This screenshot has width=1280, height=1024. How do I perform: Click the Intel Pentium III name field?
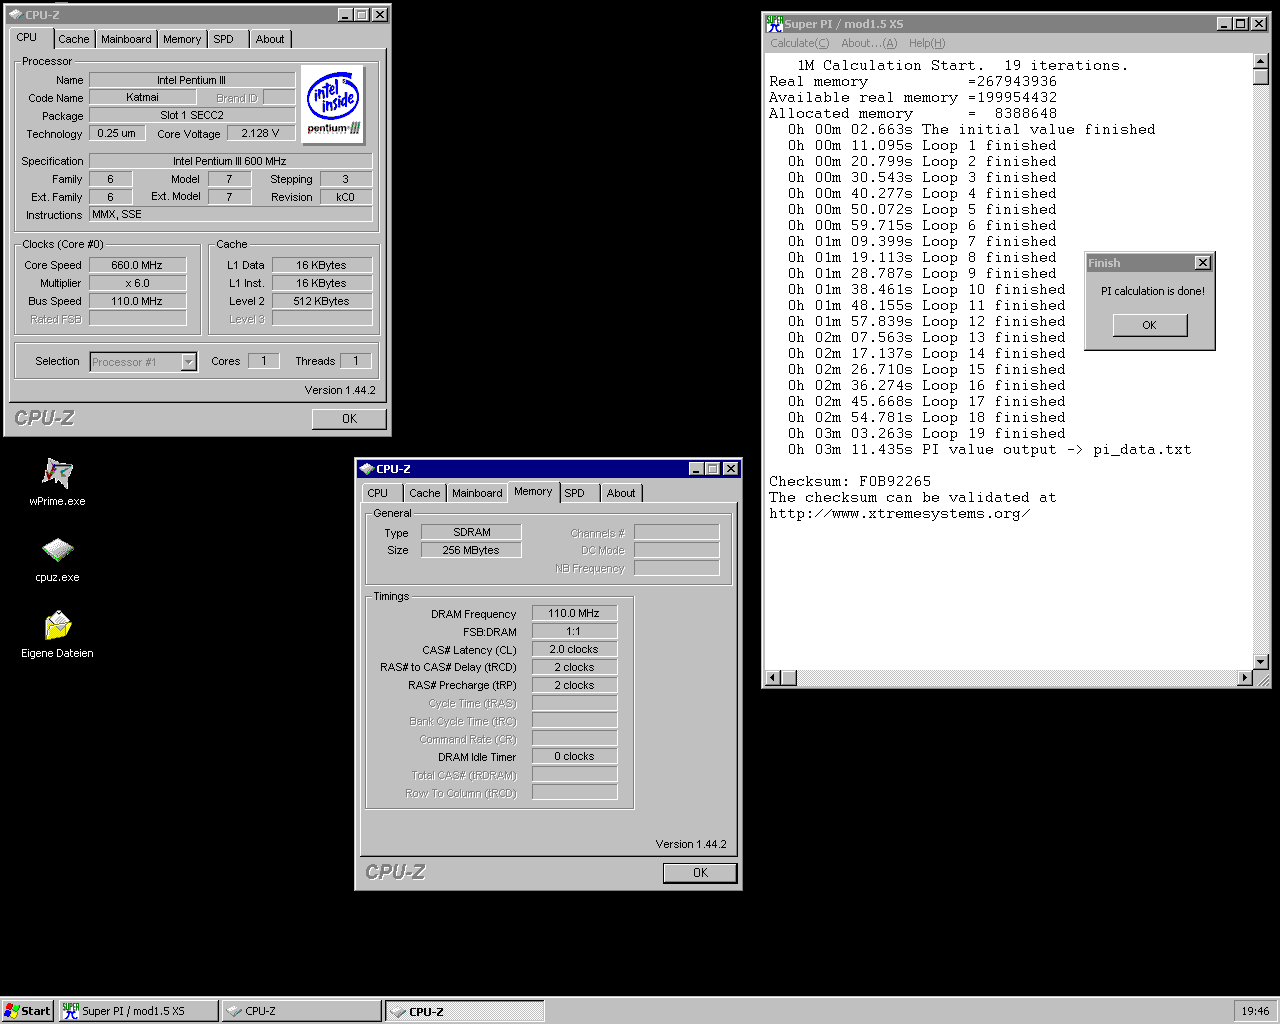click(192, 80)
